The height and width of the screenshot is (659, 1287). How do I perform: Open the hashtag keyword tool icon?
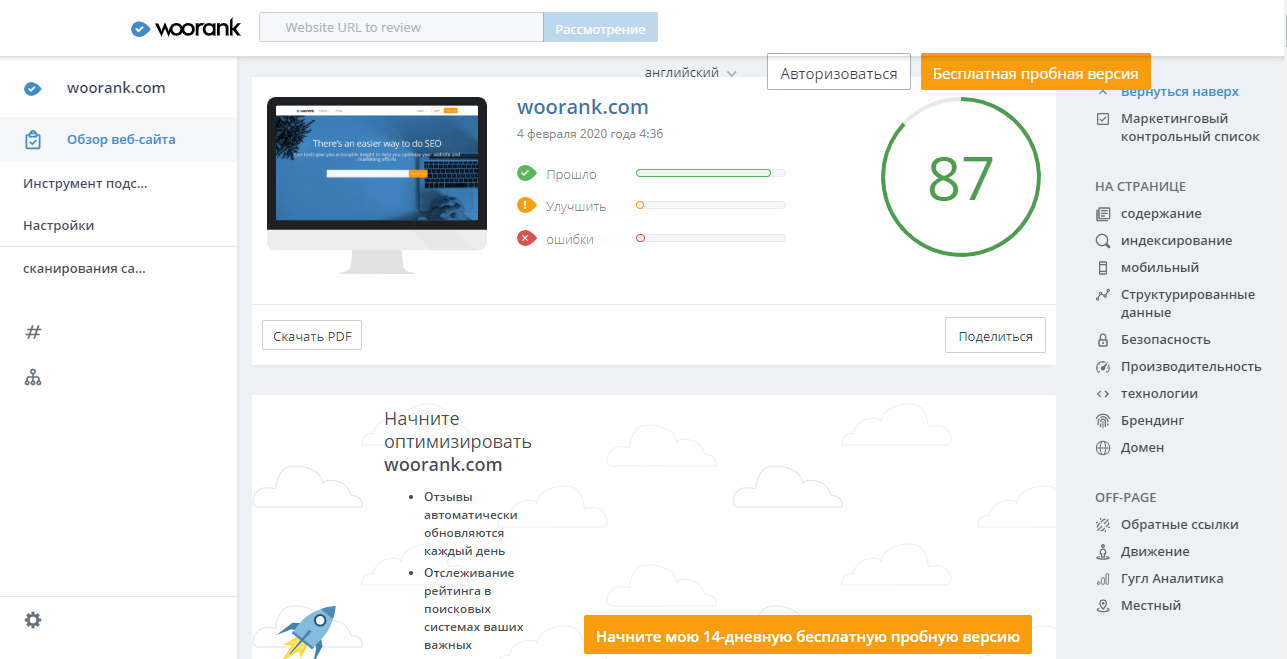[x=33, y=332]
